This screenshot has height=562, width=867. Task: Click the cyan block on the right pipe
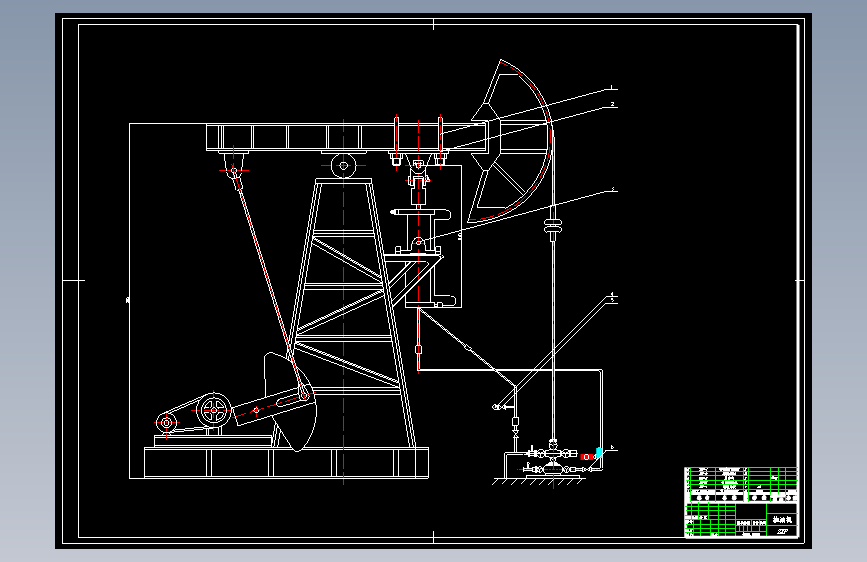click(x=599, y=453)
